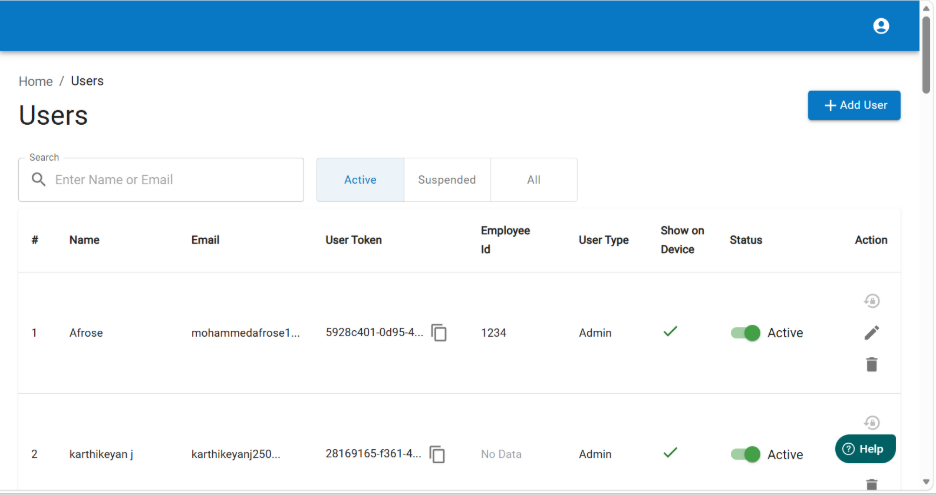Click the User Token column header

tap(353, 240)
